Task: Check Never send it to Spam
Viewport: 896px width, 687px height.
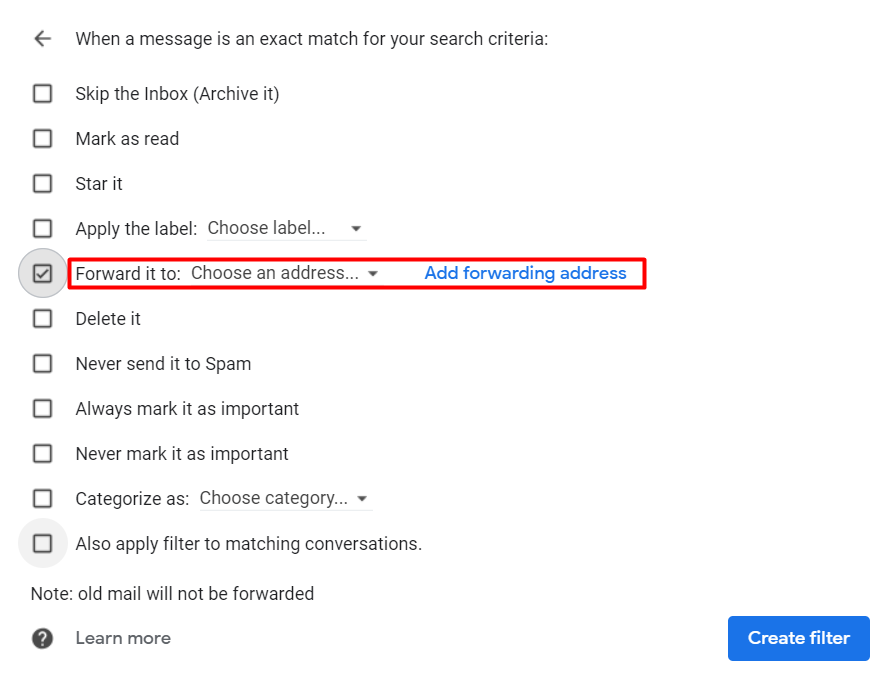Action: pos(42,363)
